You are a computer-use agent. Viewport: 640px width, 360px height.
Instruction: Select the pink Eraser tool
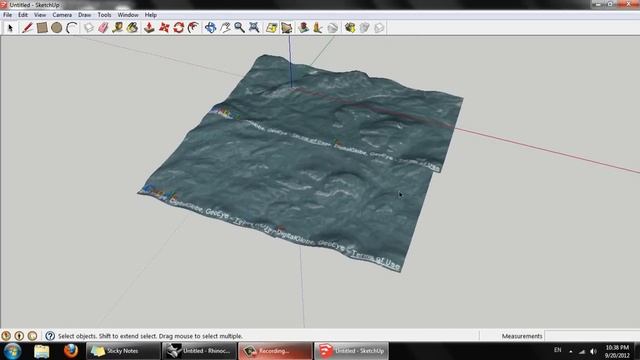click(x=103, y=28)
